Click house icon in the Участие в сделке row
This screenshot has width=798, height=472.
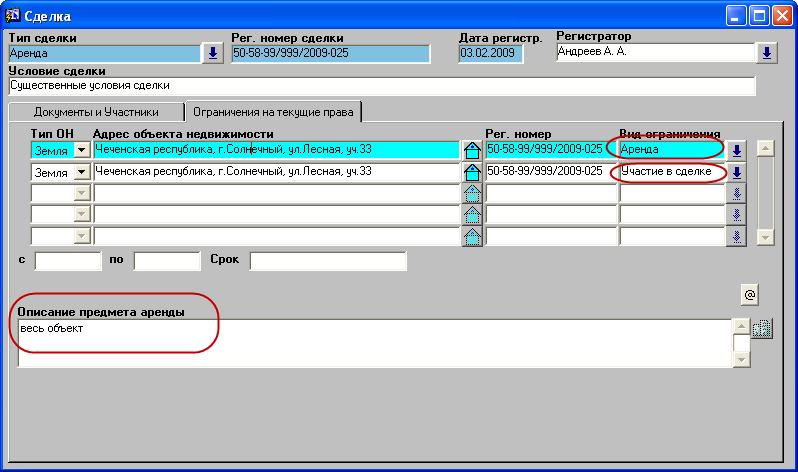tap(472, 172)
